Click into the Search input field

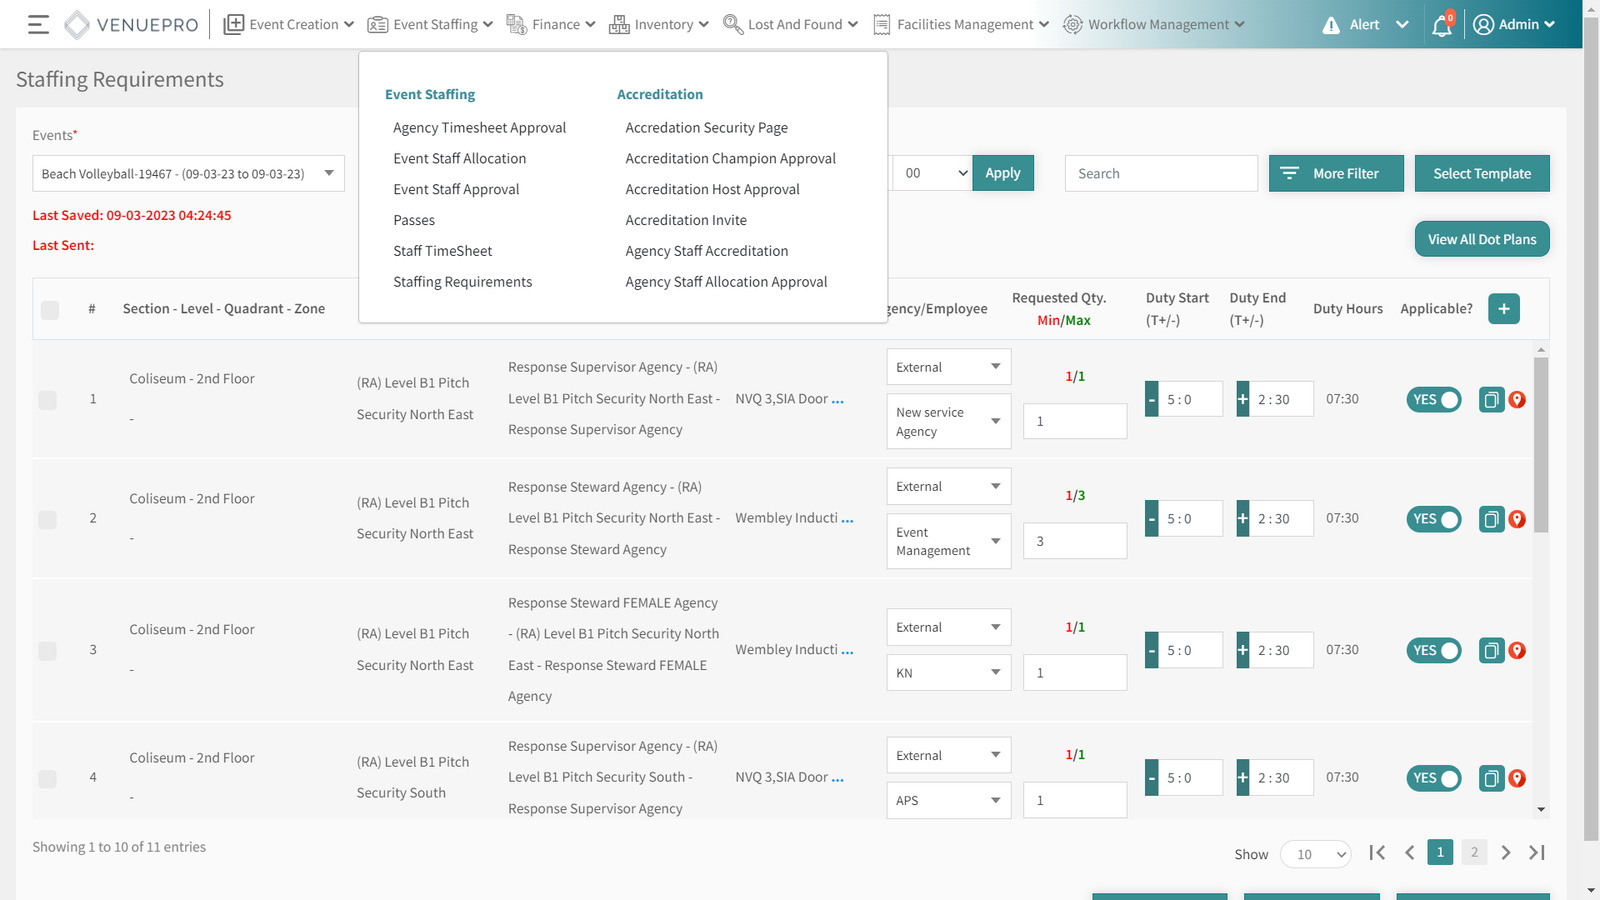pyautogui.click(x=1160, y=174)
